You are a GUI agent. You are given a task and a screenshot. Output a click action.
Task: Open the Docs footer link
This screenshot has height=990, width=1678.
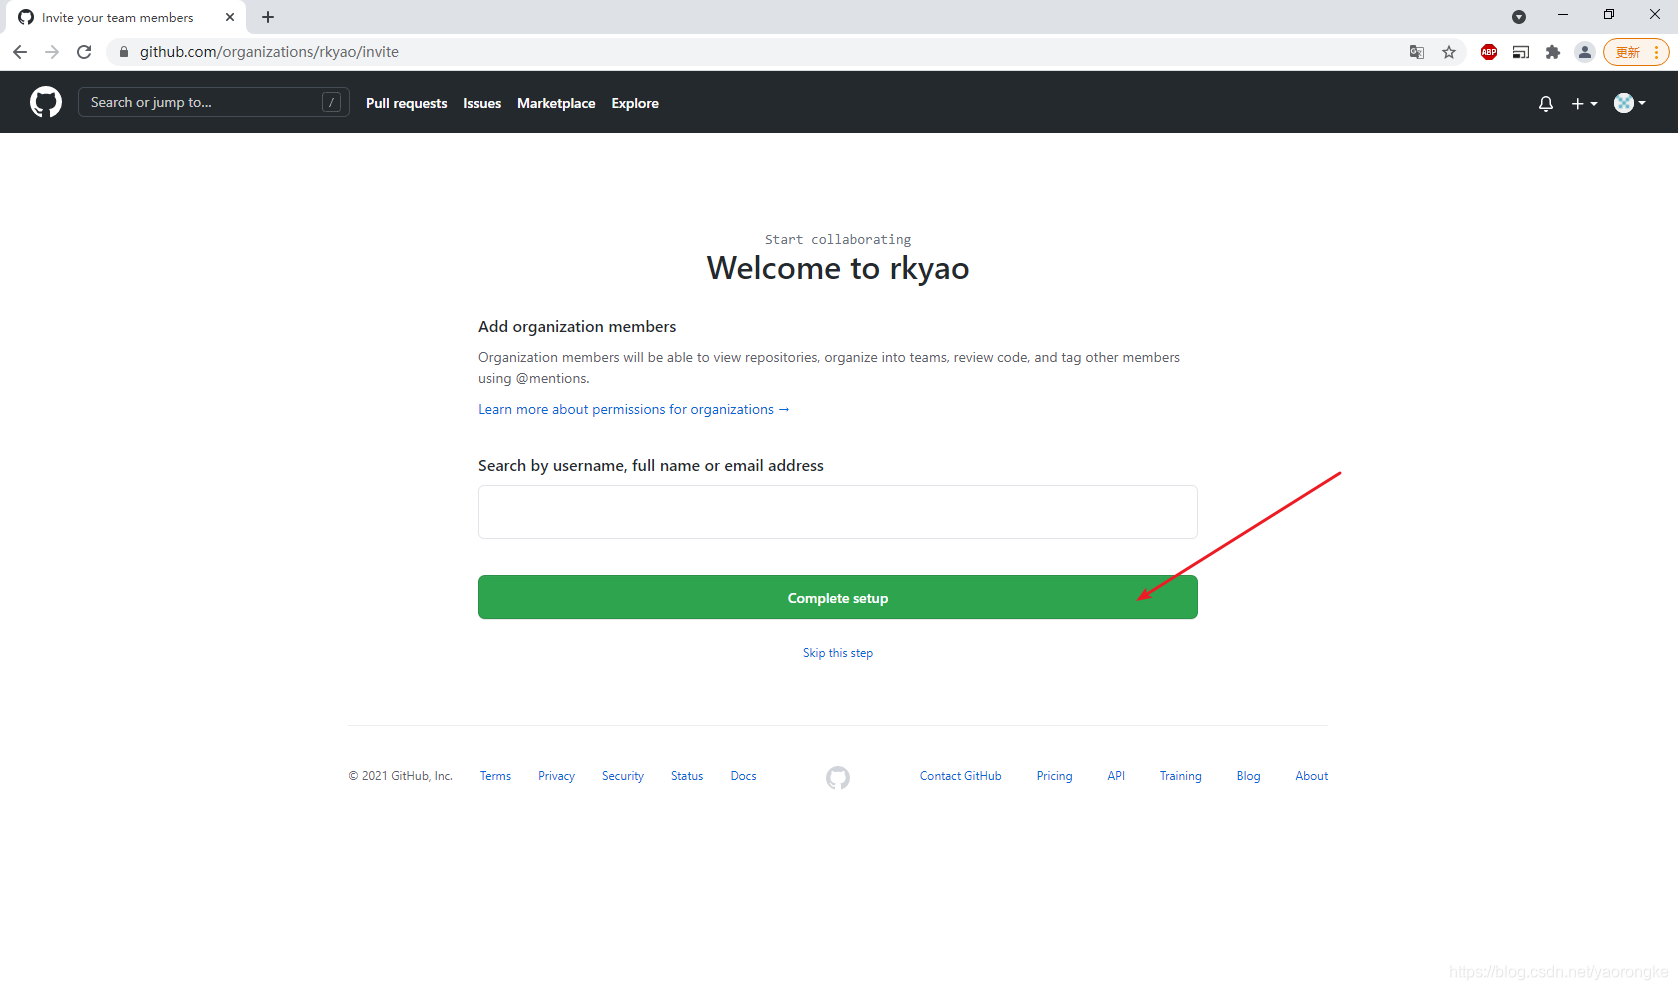pyautogui.click(x=743, y=776)
